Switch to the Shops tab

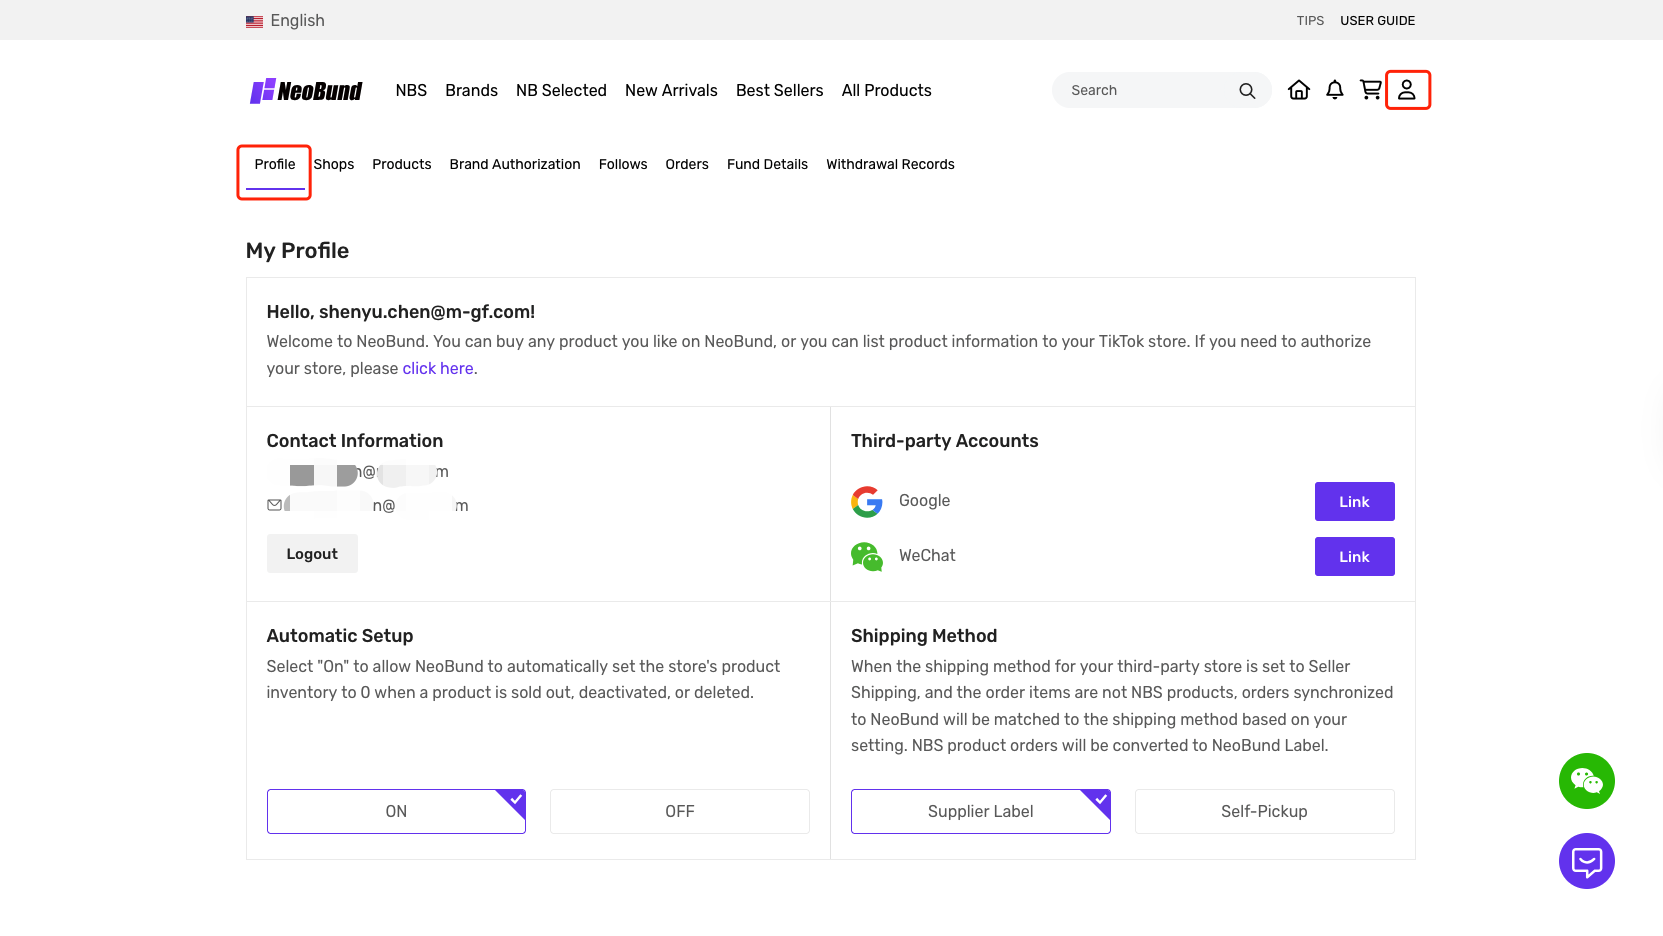334,164
